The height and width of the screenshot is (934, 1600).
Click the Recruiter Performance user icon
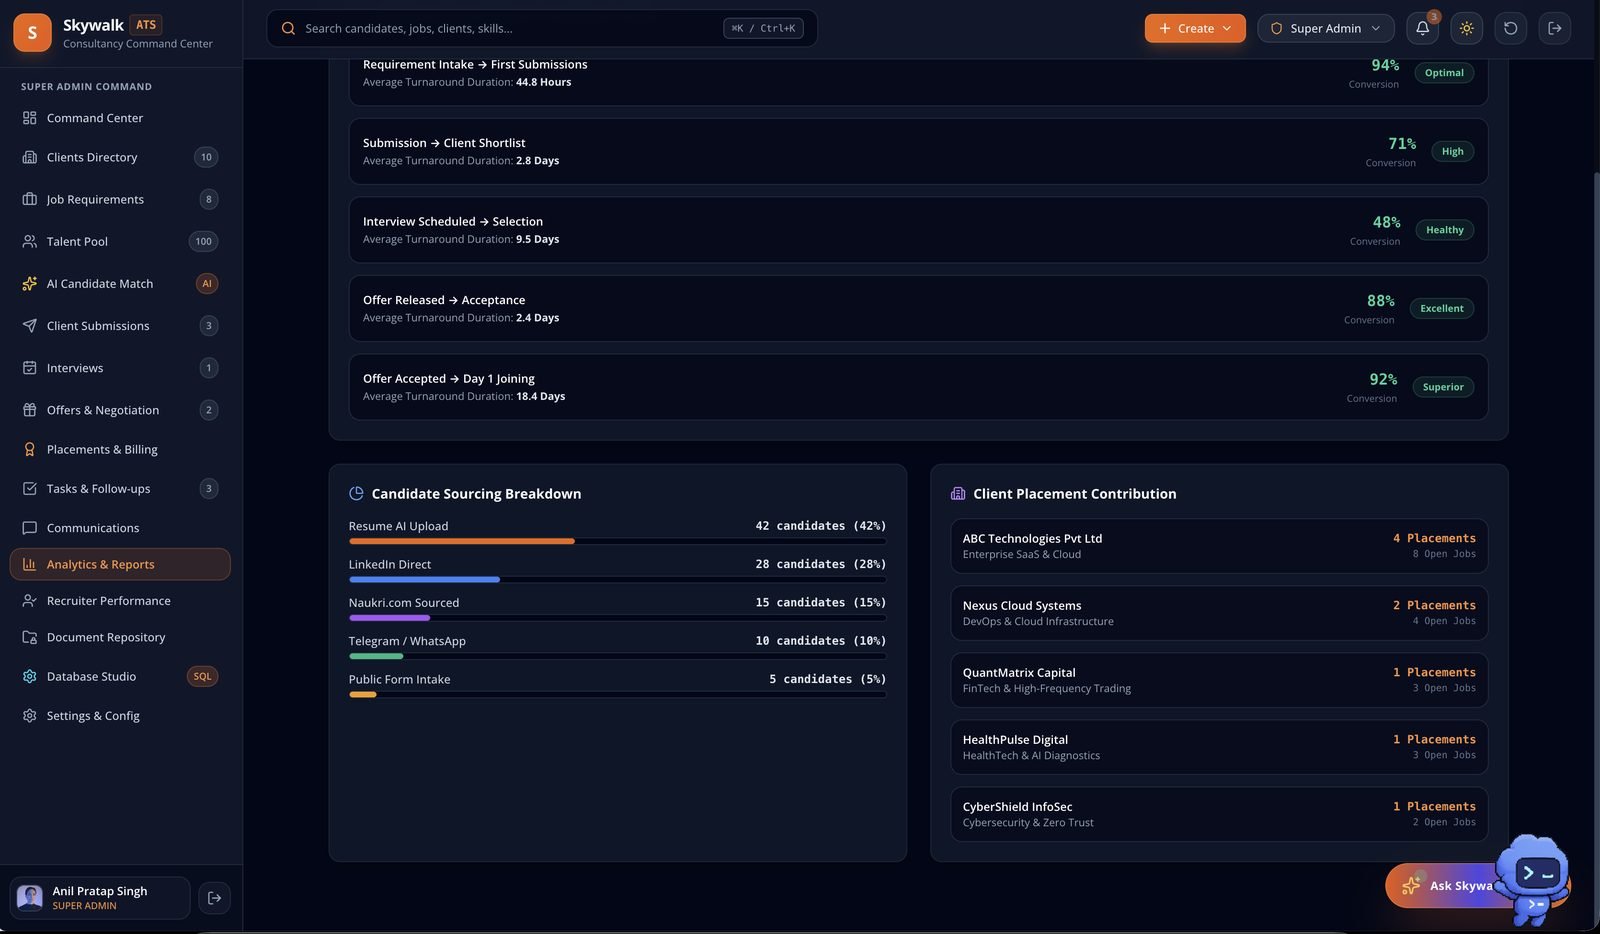pos(30,601)
